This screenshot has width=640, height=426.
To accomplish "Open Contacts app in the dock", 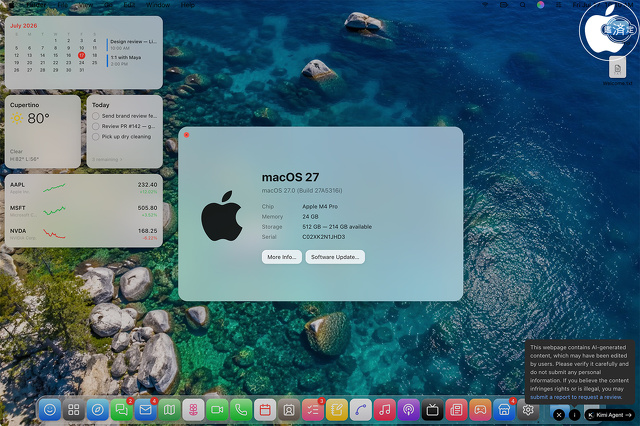I will (289, 409).
